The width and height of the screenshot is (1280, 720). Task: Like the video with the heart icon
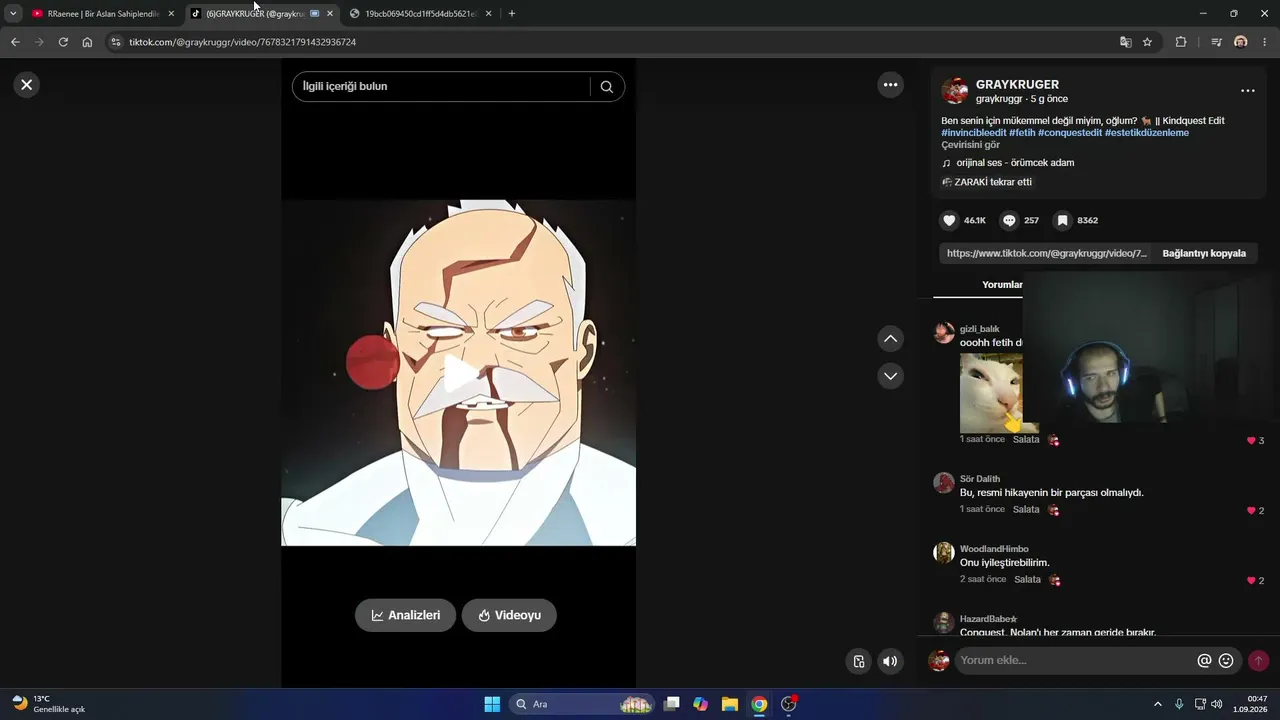949,220
